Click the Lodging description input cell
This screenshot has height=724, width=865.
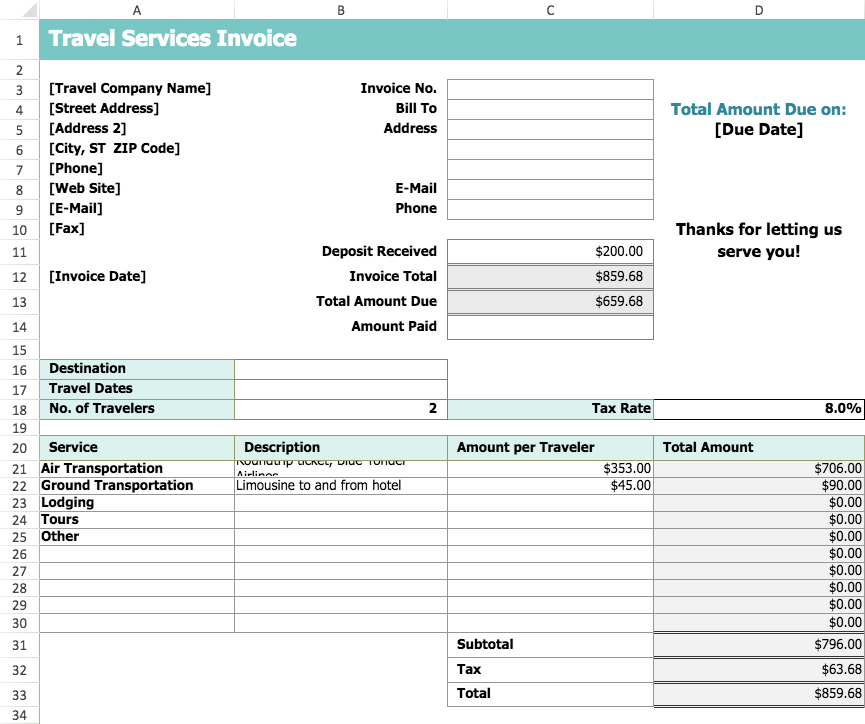(341, 503)
